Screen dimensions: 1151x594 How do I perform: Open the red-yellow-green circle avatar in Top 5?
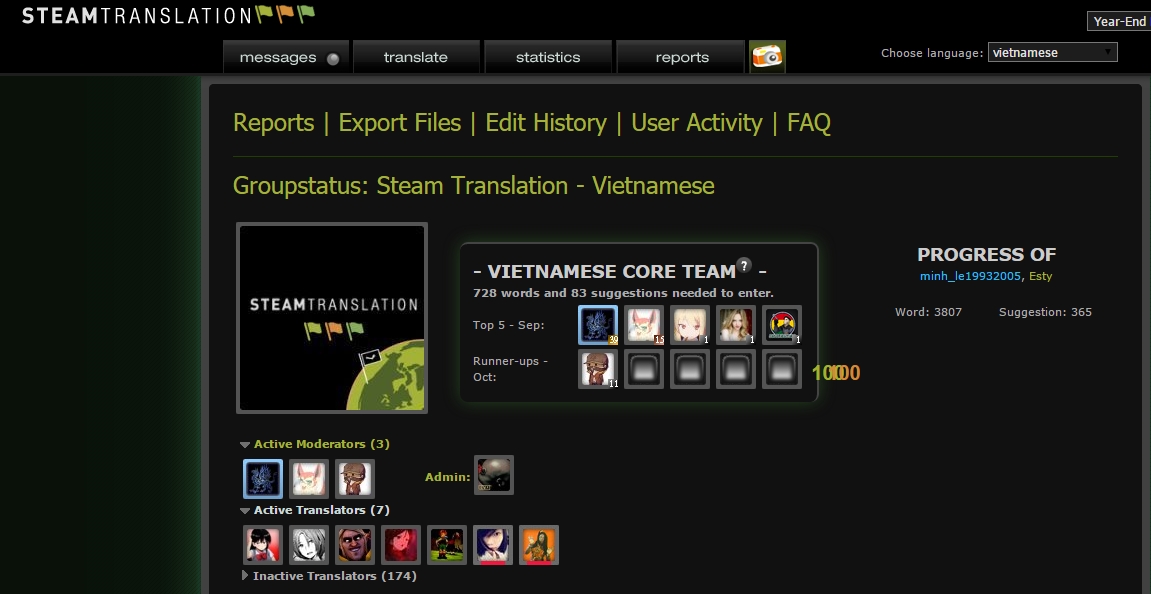pyautogui.click(x=782, y=325)
